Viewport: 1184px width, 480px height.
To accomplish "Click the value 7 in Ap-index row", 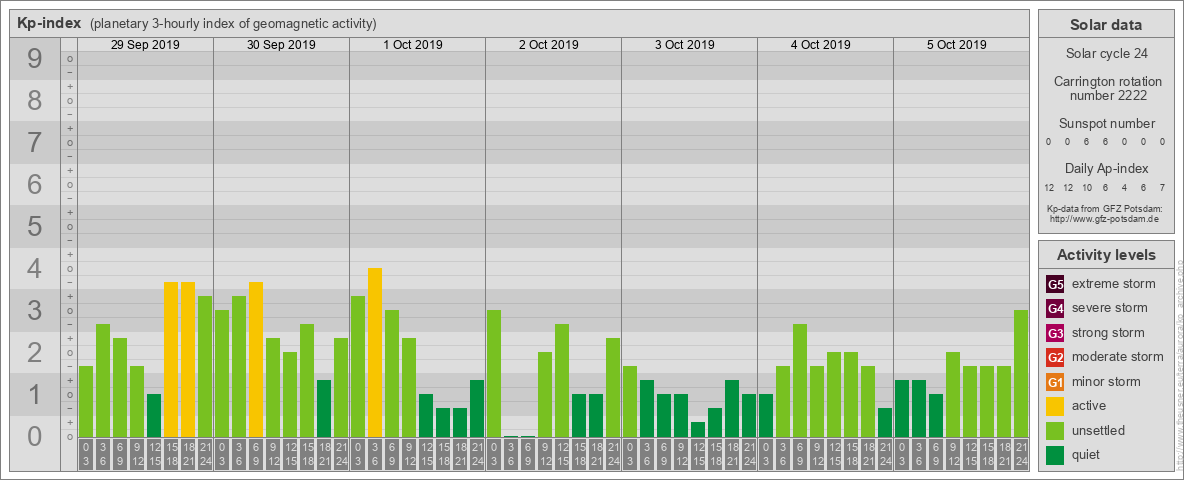I will (x=1163, y=187).
